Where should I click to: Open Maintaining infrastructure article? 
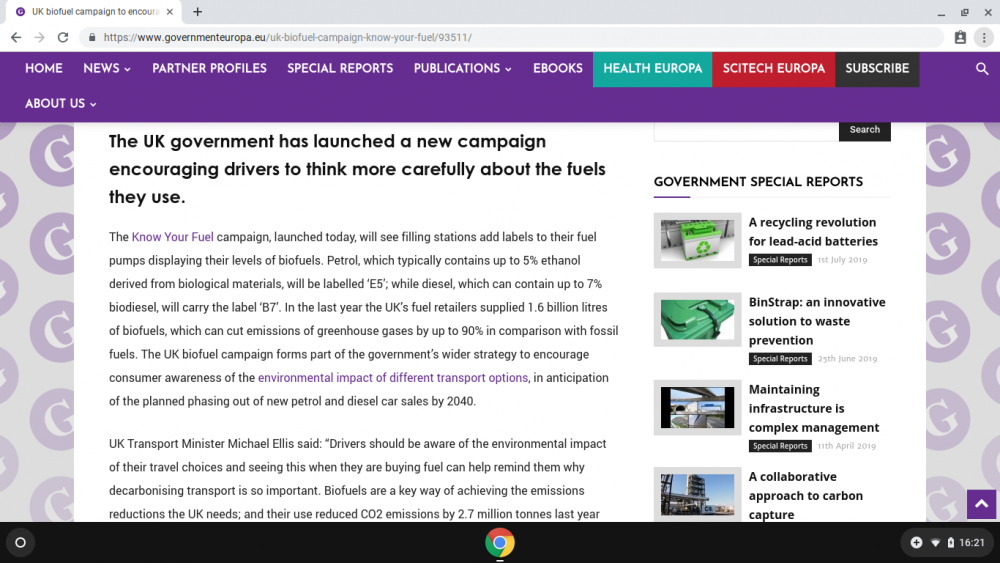pos(814,409)
